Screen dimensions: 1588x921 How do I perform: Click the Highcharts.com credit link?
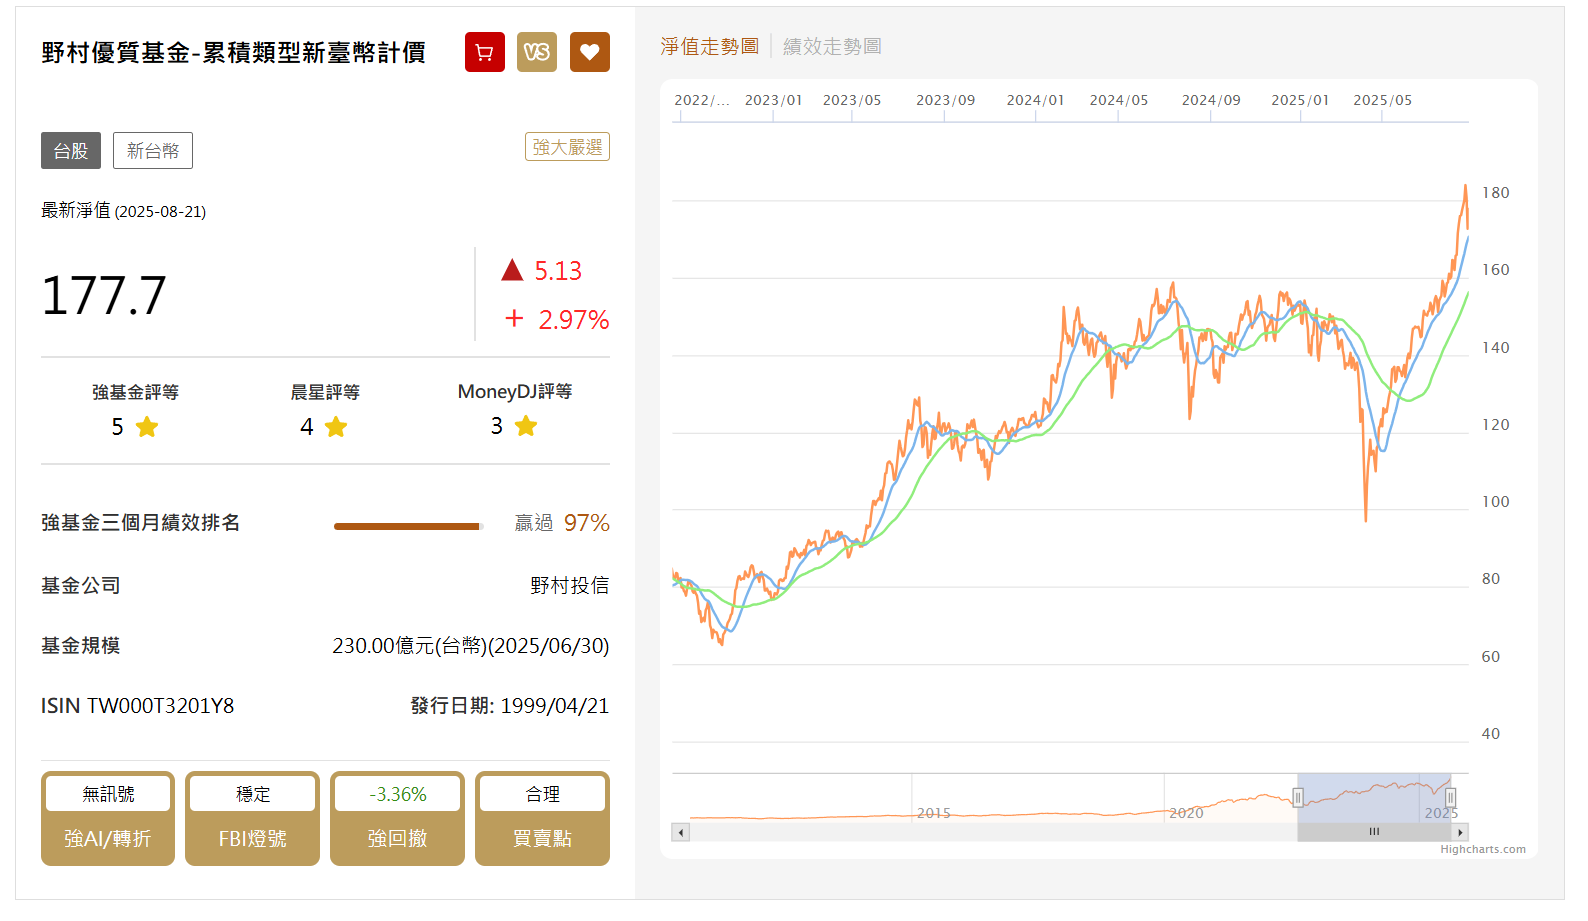[1483, 849]
